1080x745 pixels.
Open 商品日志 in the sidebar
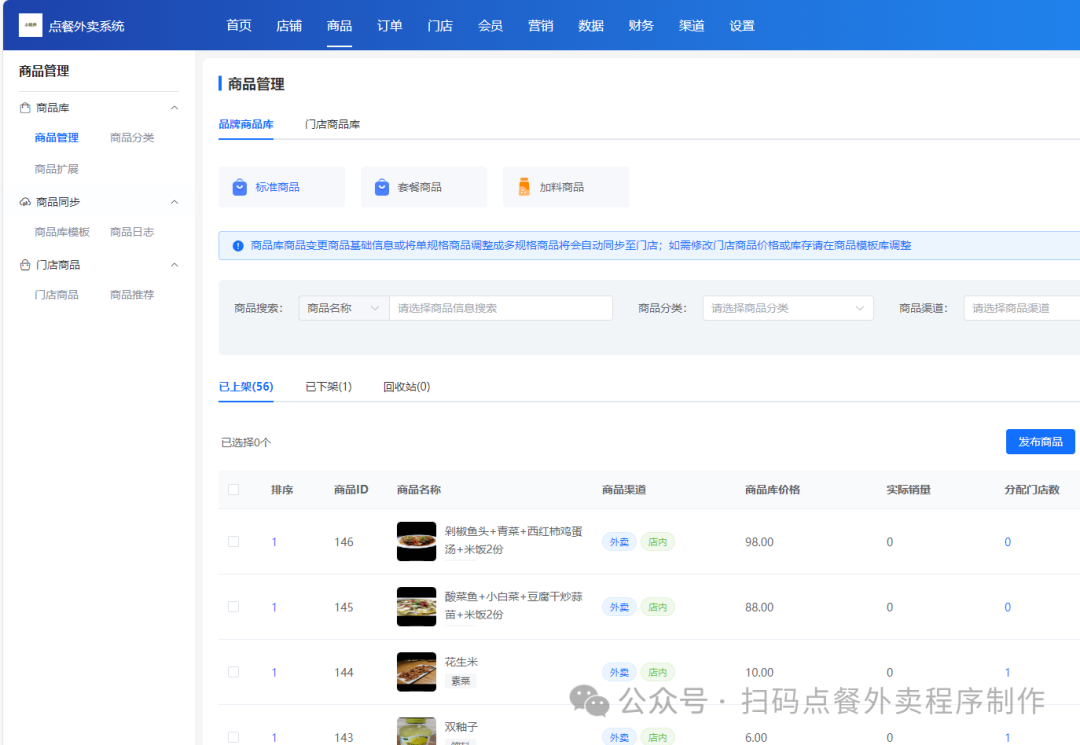click(x=132, y=232)
